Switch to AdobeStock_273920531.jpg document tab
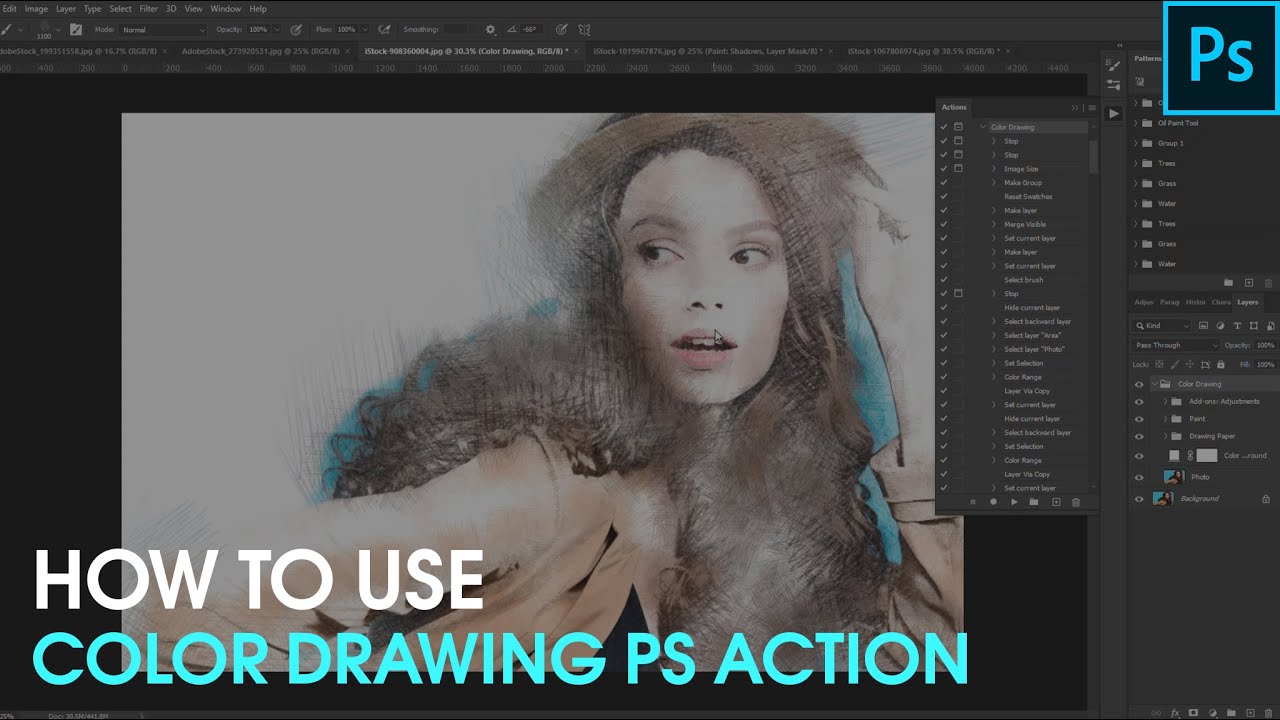The image size is (1280, 720). tap(259, 51)
